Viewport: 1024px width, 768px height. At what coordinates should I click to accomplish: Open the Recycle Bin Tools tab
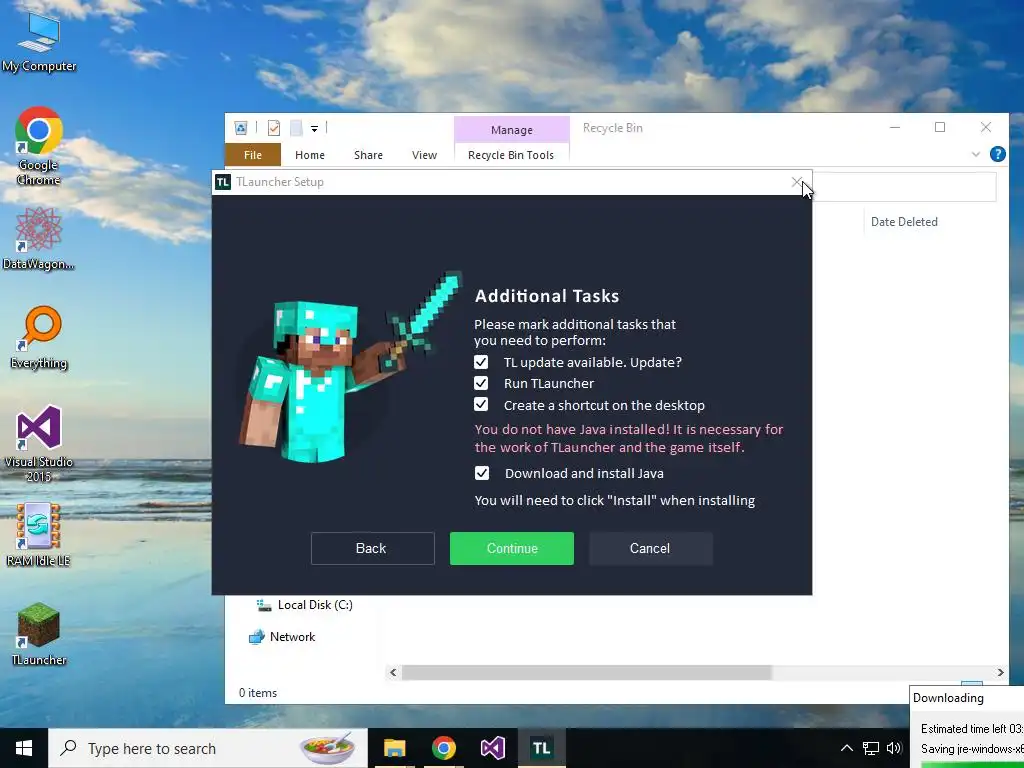pyautogui.click(x=511, y=155)
